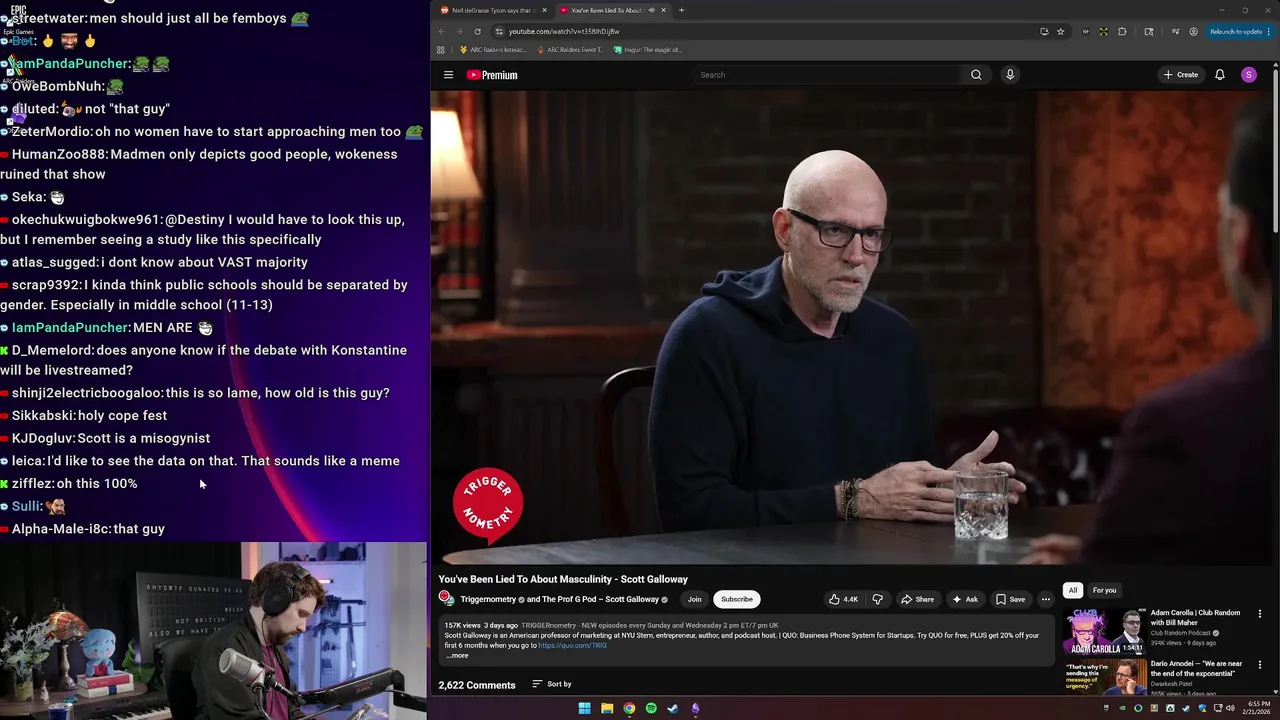Open the account avatar menu
Image resolution: width=1280 pixels, height=720 pixels.
coord(1249,75)
